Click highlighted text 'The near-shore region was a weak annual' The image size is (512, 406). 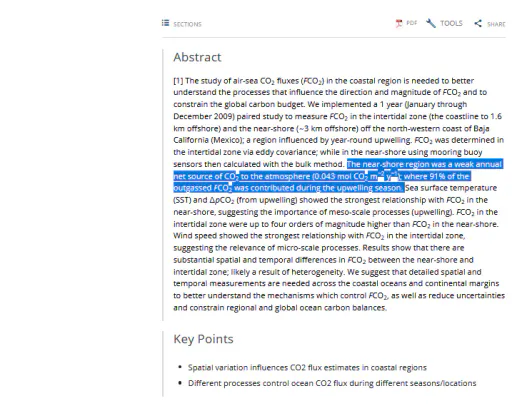[x=424, y=164]
